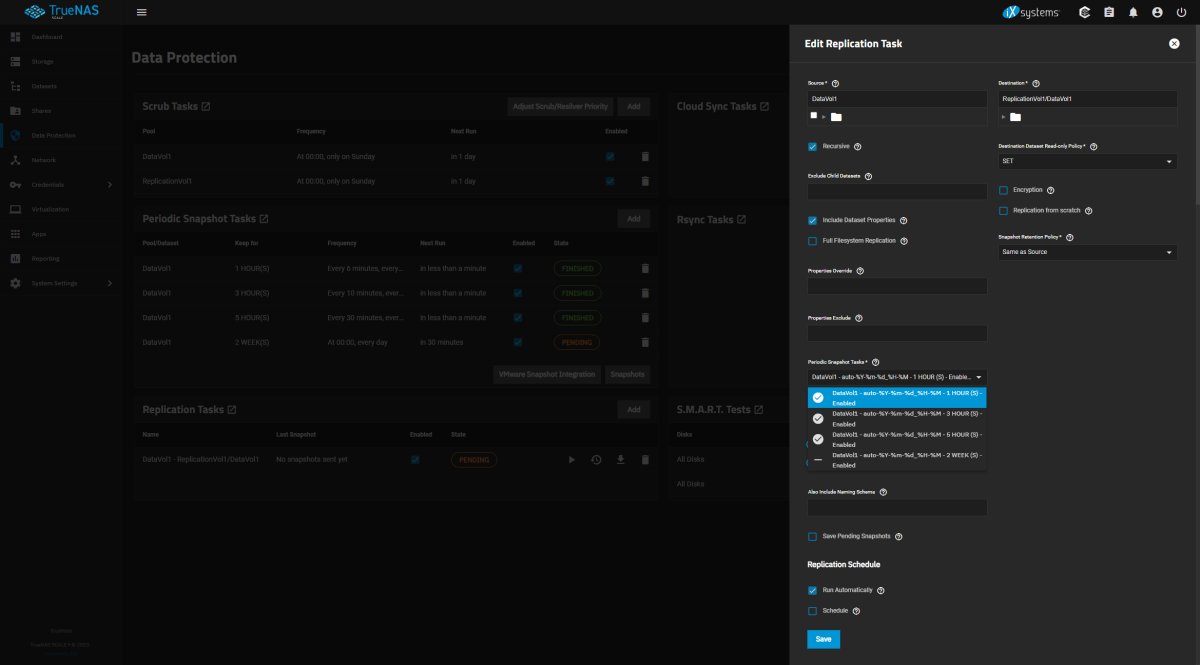Image resolution: width=1200 pixels, height=665 pixels.
Task: Show help for Run Automatically
Action: click(x=880, y=590)
